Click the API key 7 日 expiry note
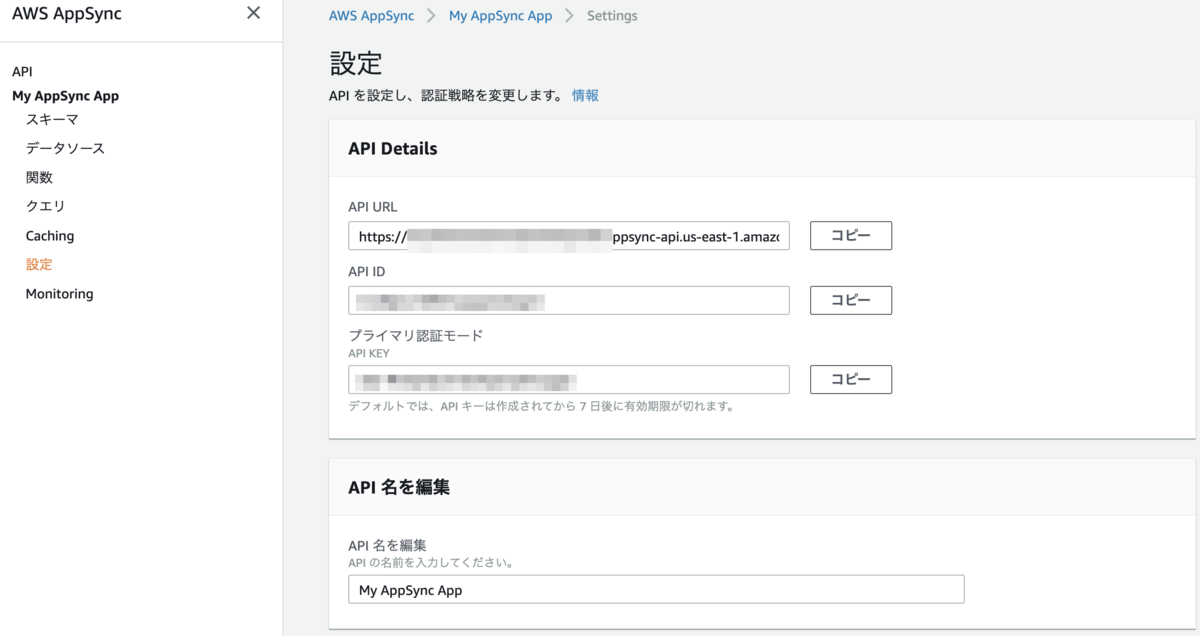 coord(541,407)
